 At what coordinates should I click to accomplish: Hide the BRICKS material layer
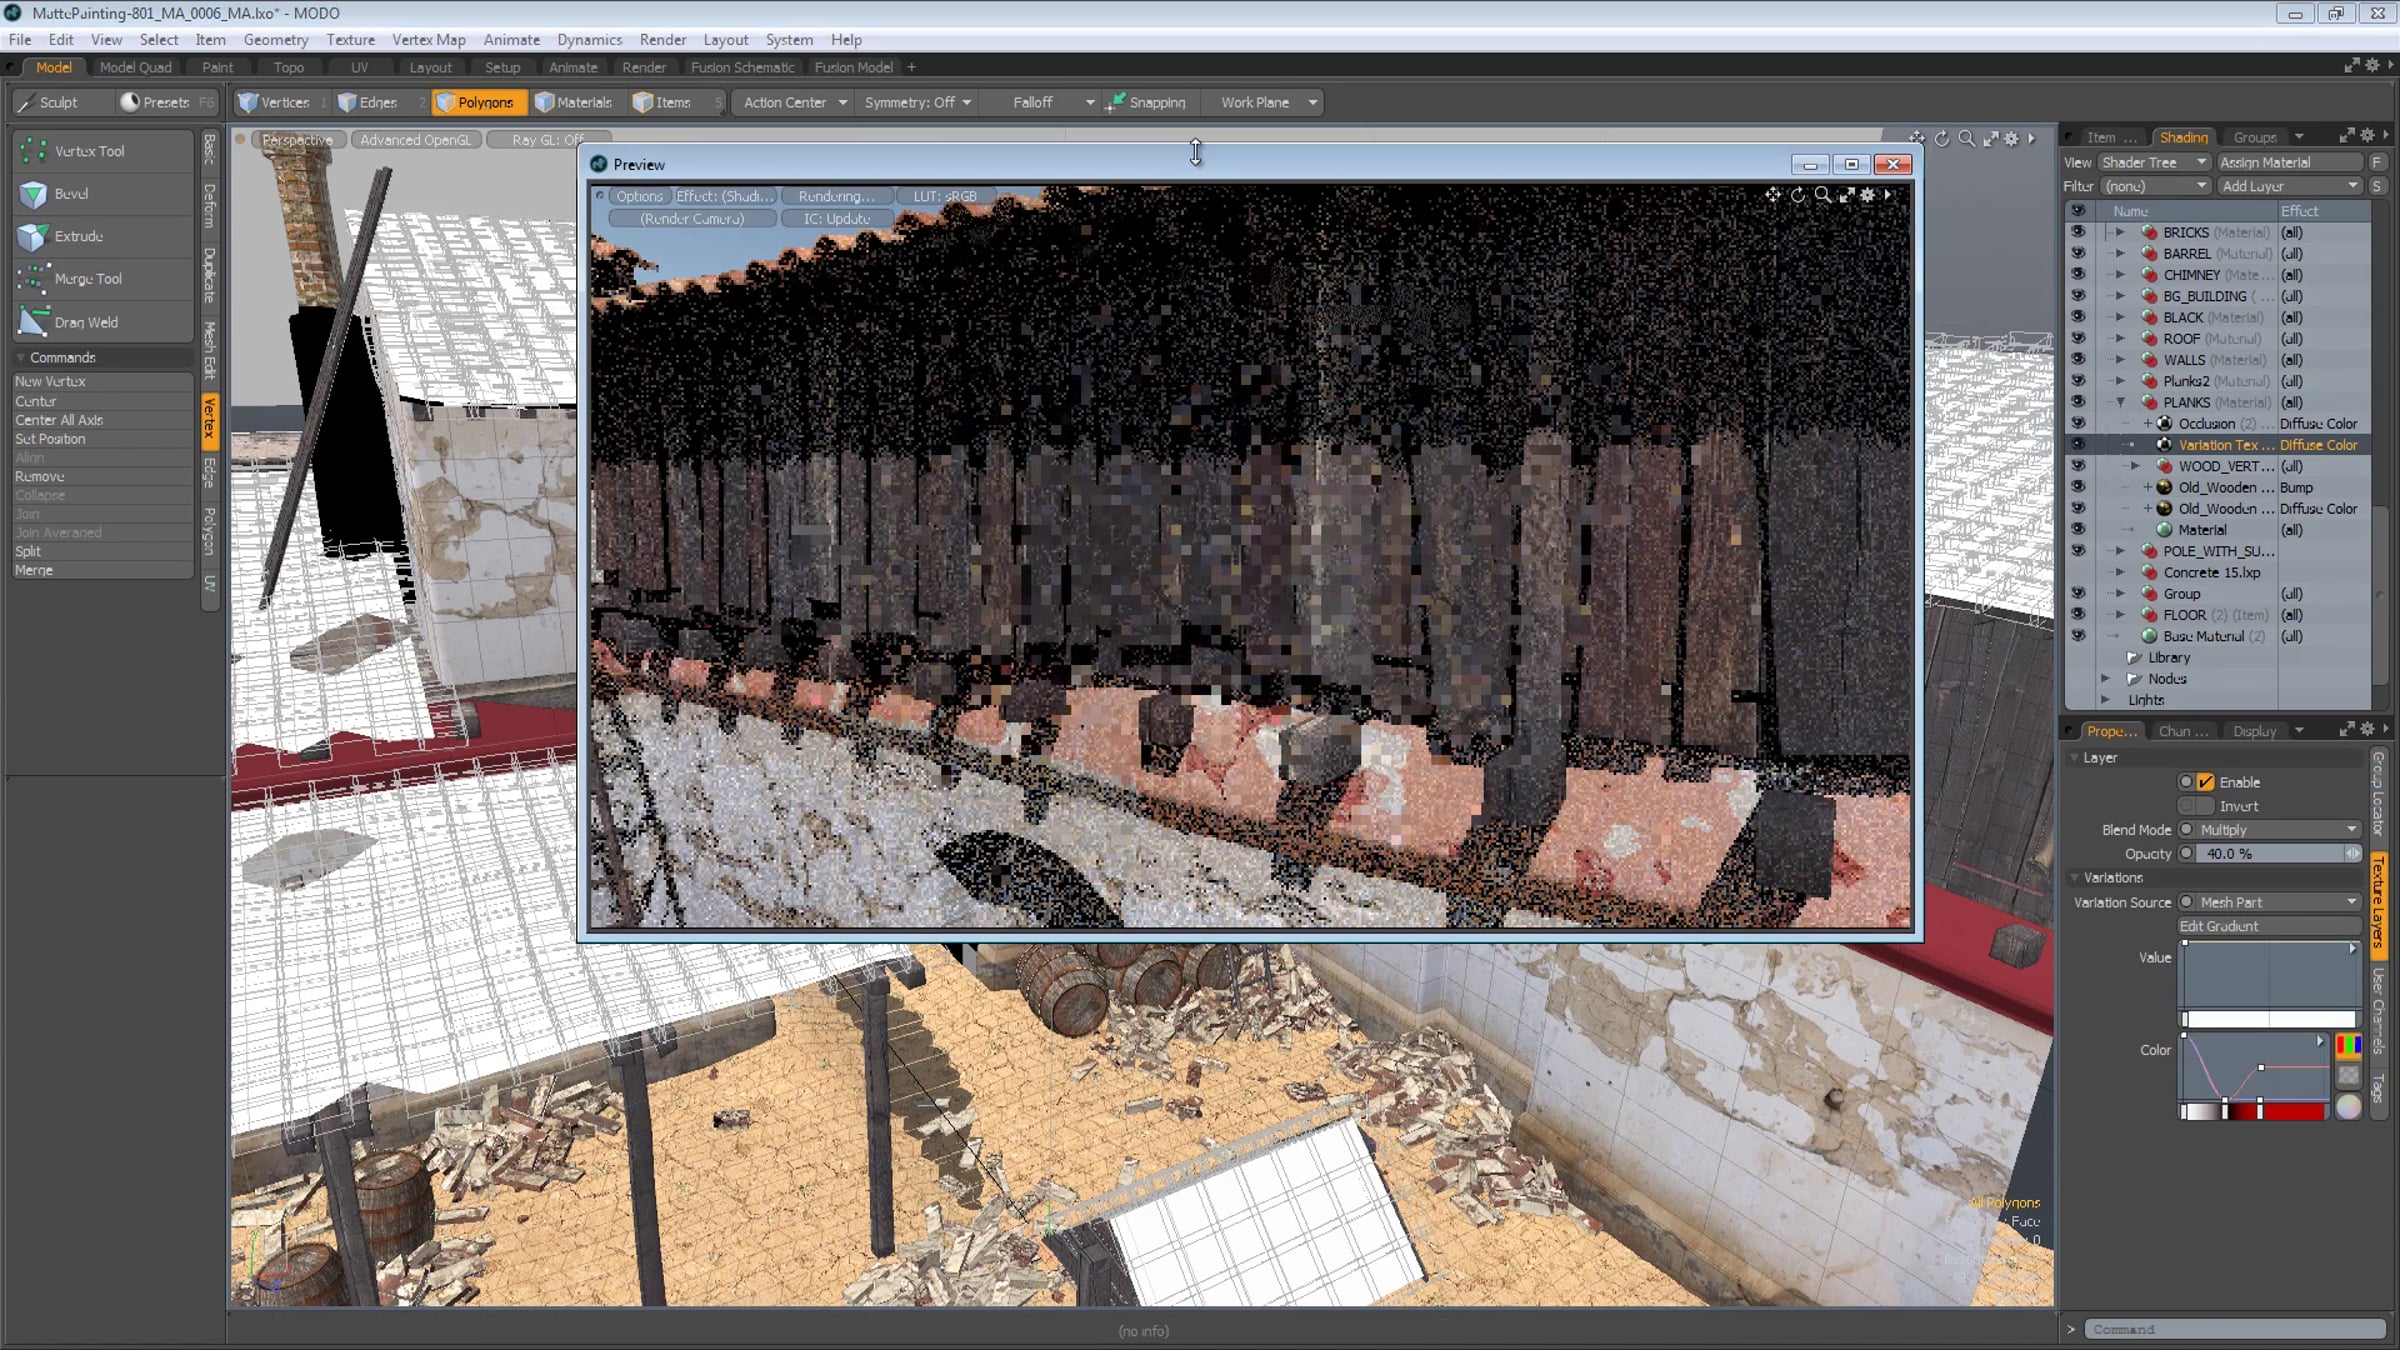2078,232
